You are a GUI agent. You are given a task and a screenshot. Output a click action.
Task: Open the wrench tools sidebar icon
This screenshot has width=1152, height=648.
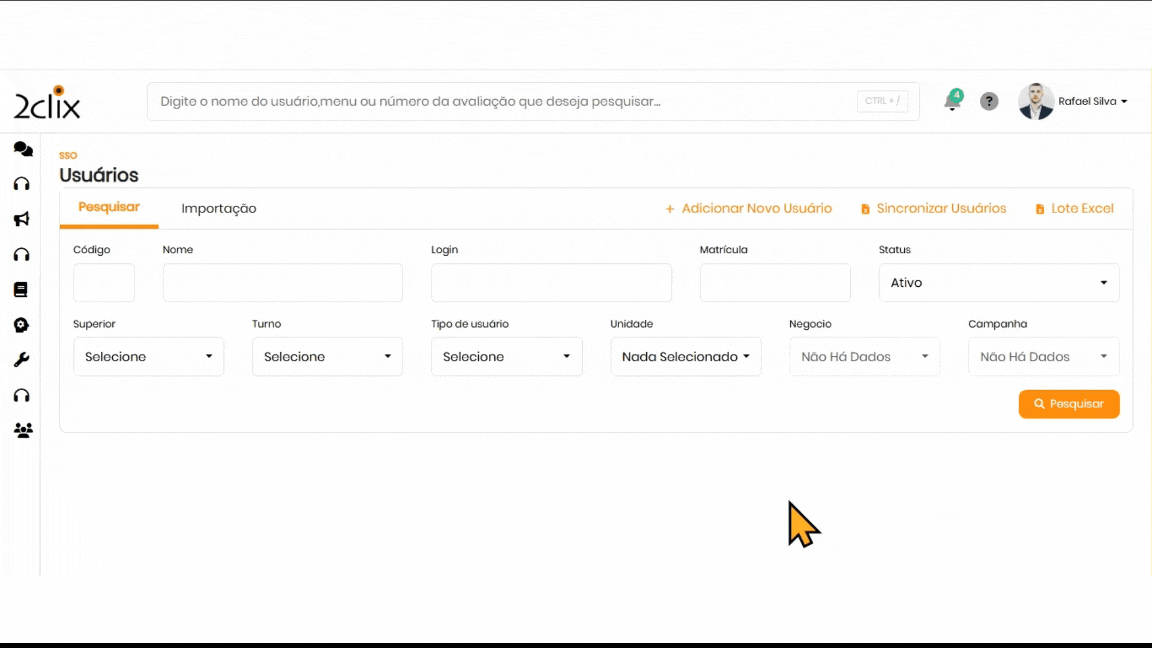(x=21, y=360)
